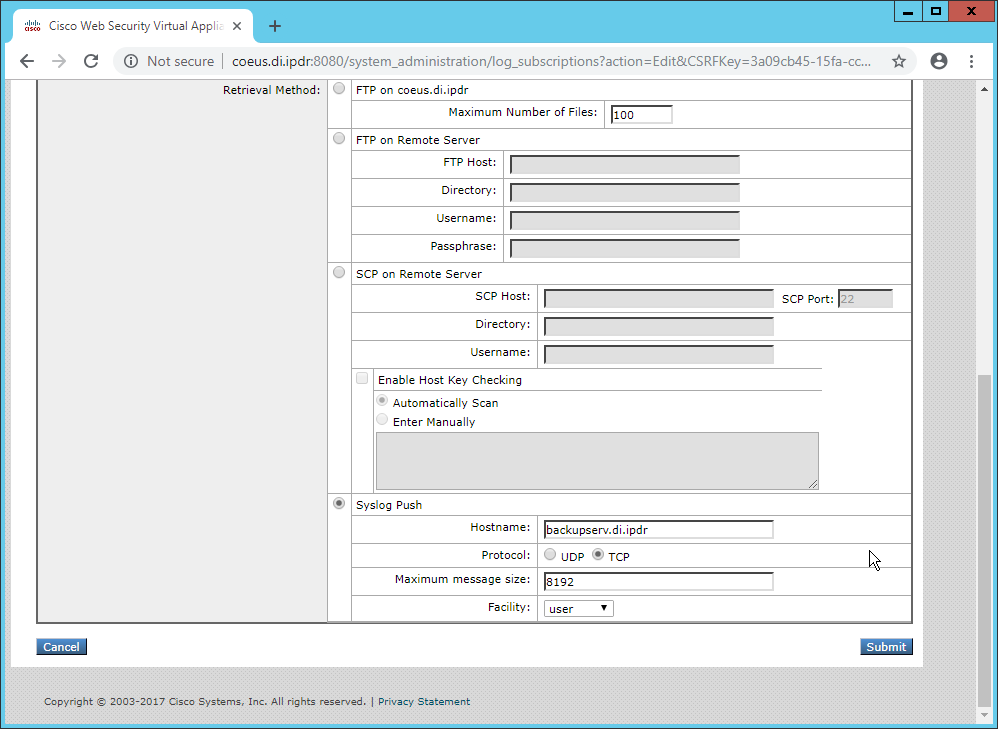The height and width of the screenshot is (729, 998).
Task: Select Automatically Scan radio option
Action: [x=382, y=401]
